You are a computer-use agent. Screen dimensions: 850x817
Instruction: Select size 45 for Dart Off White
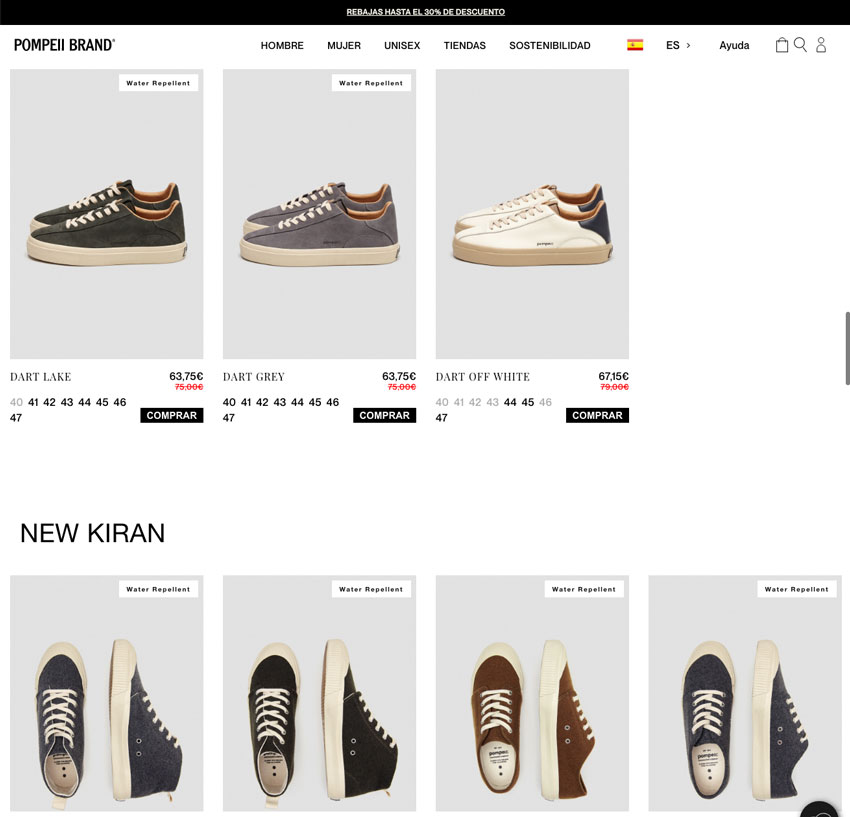[x=528, y=402]
